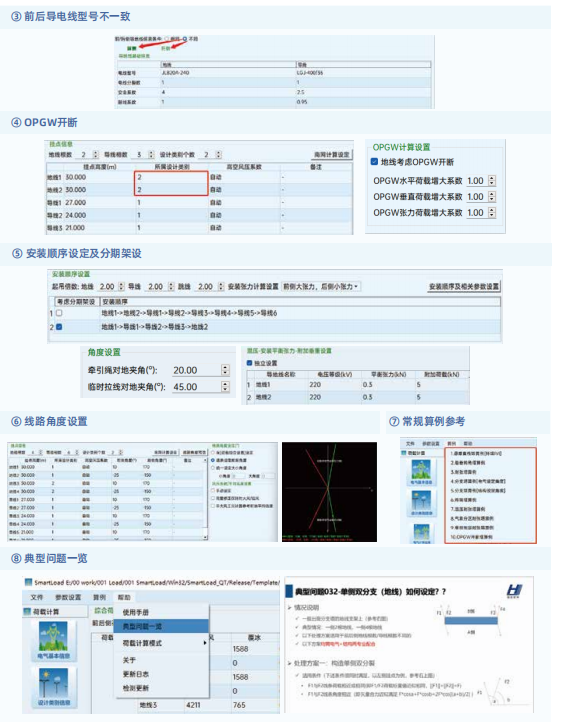Click 所属设计类别 column header in OPGW table
The width and height of the screenshot is (563, 725).
tap(172, 166)
